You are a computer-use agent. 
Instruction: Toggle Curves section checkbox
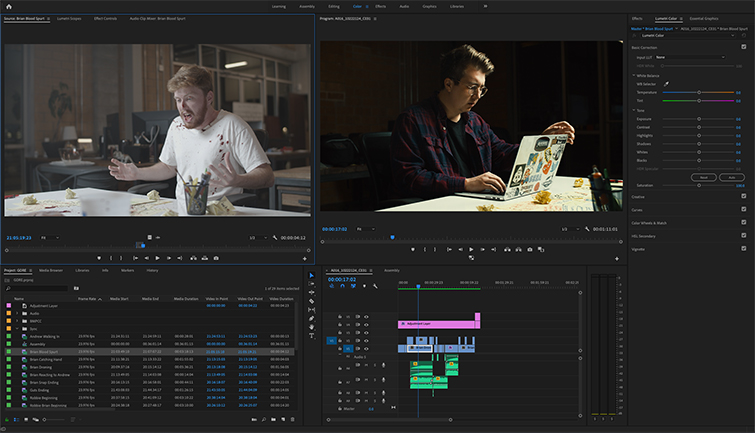tap(743, 209)
